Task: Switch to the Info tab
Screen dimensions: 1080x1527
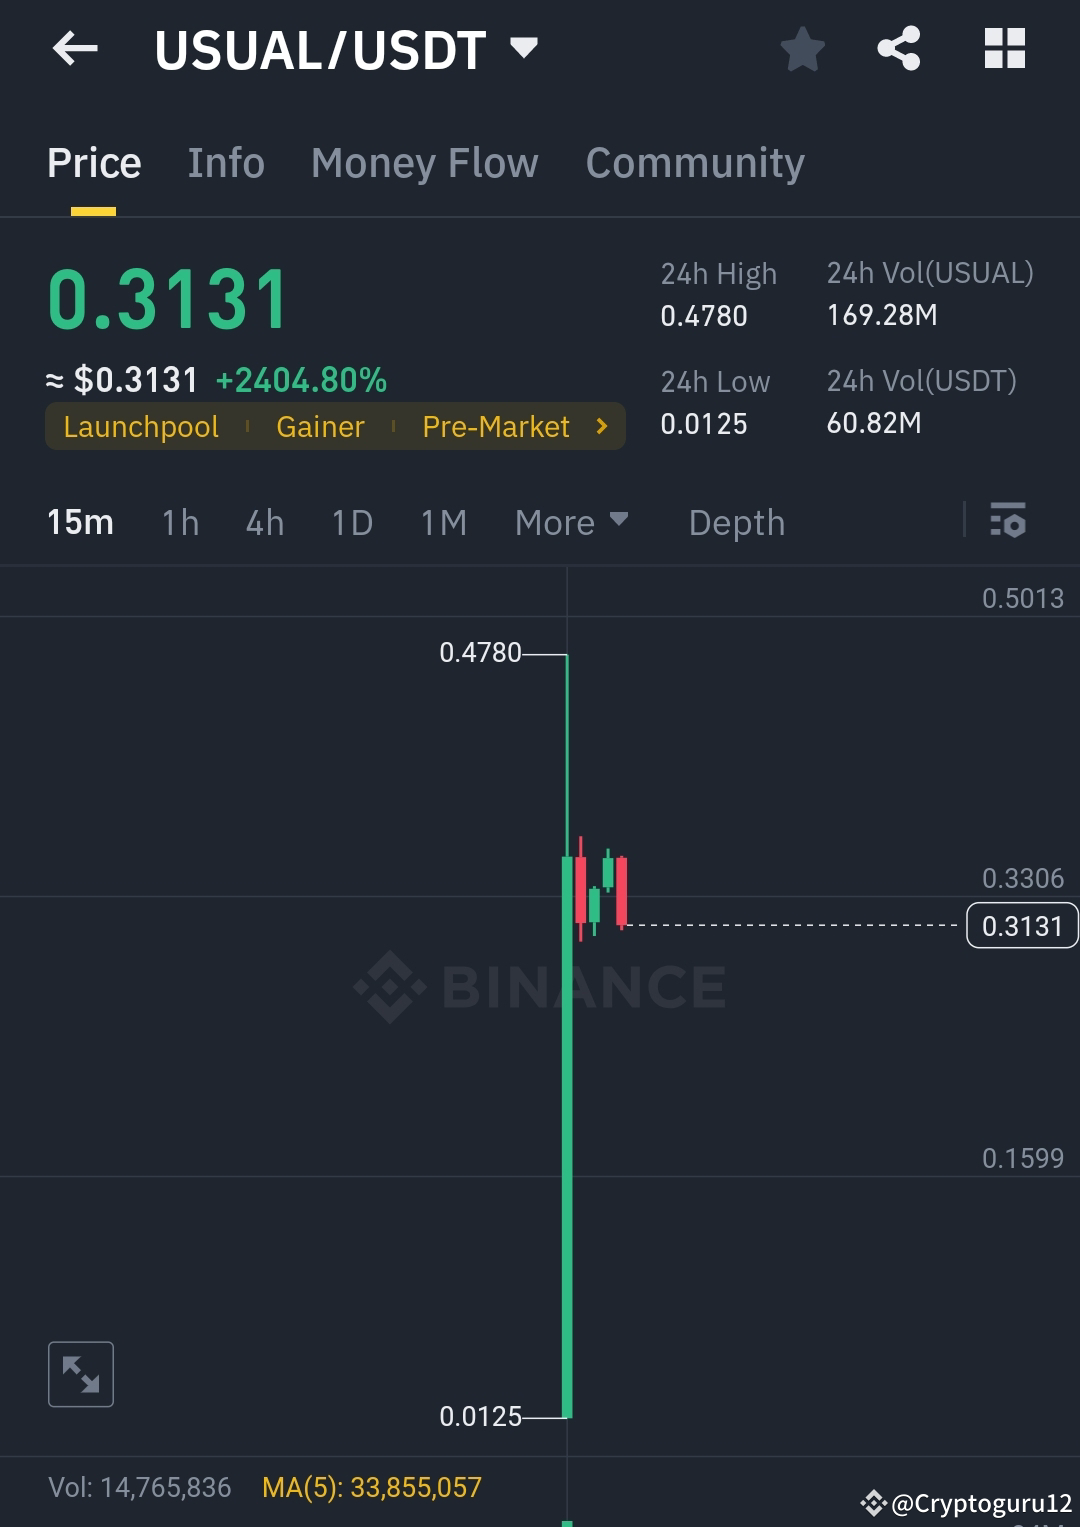Action: [225, 162]
